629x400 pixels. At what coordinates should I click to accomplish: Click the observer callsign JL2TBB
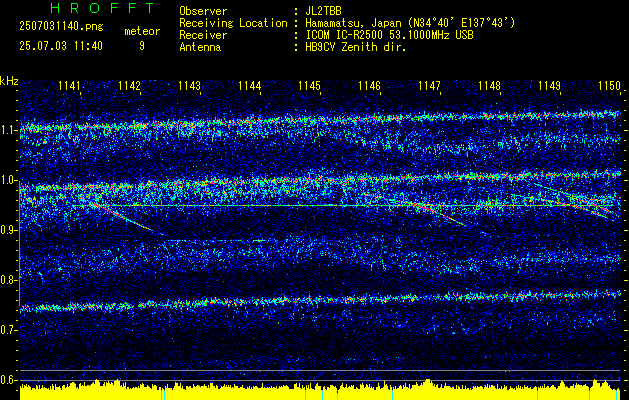click(323, 11)
